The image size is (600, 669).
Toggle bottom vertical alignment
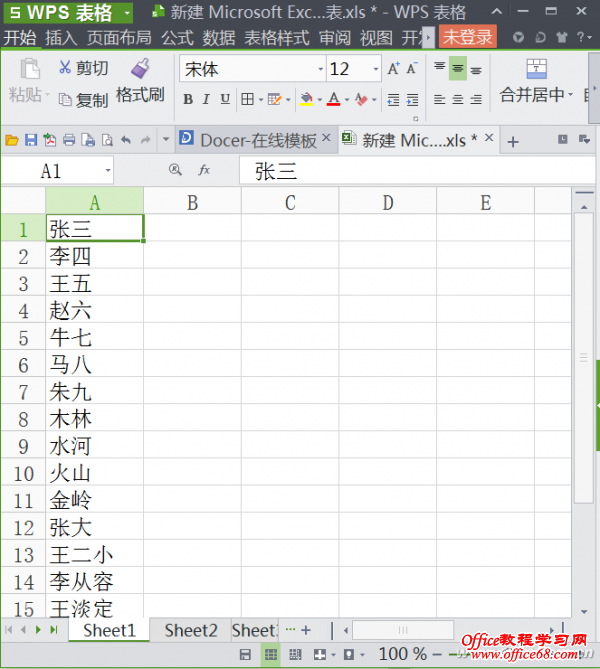(476, 70)
